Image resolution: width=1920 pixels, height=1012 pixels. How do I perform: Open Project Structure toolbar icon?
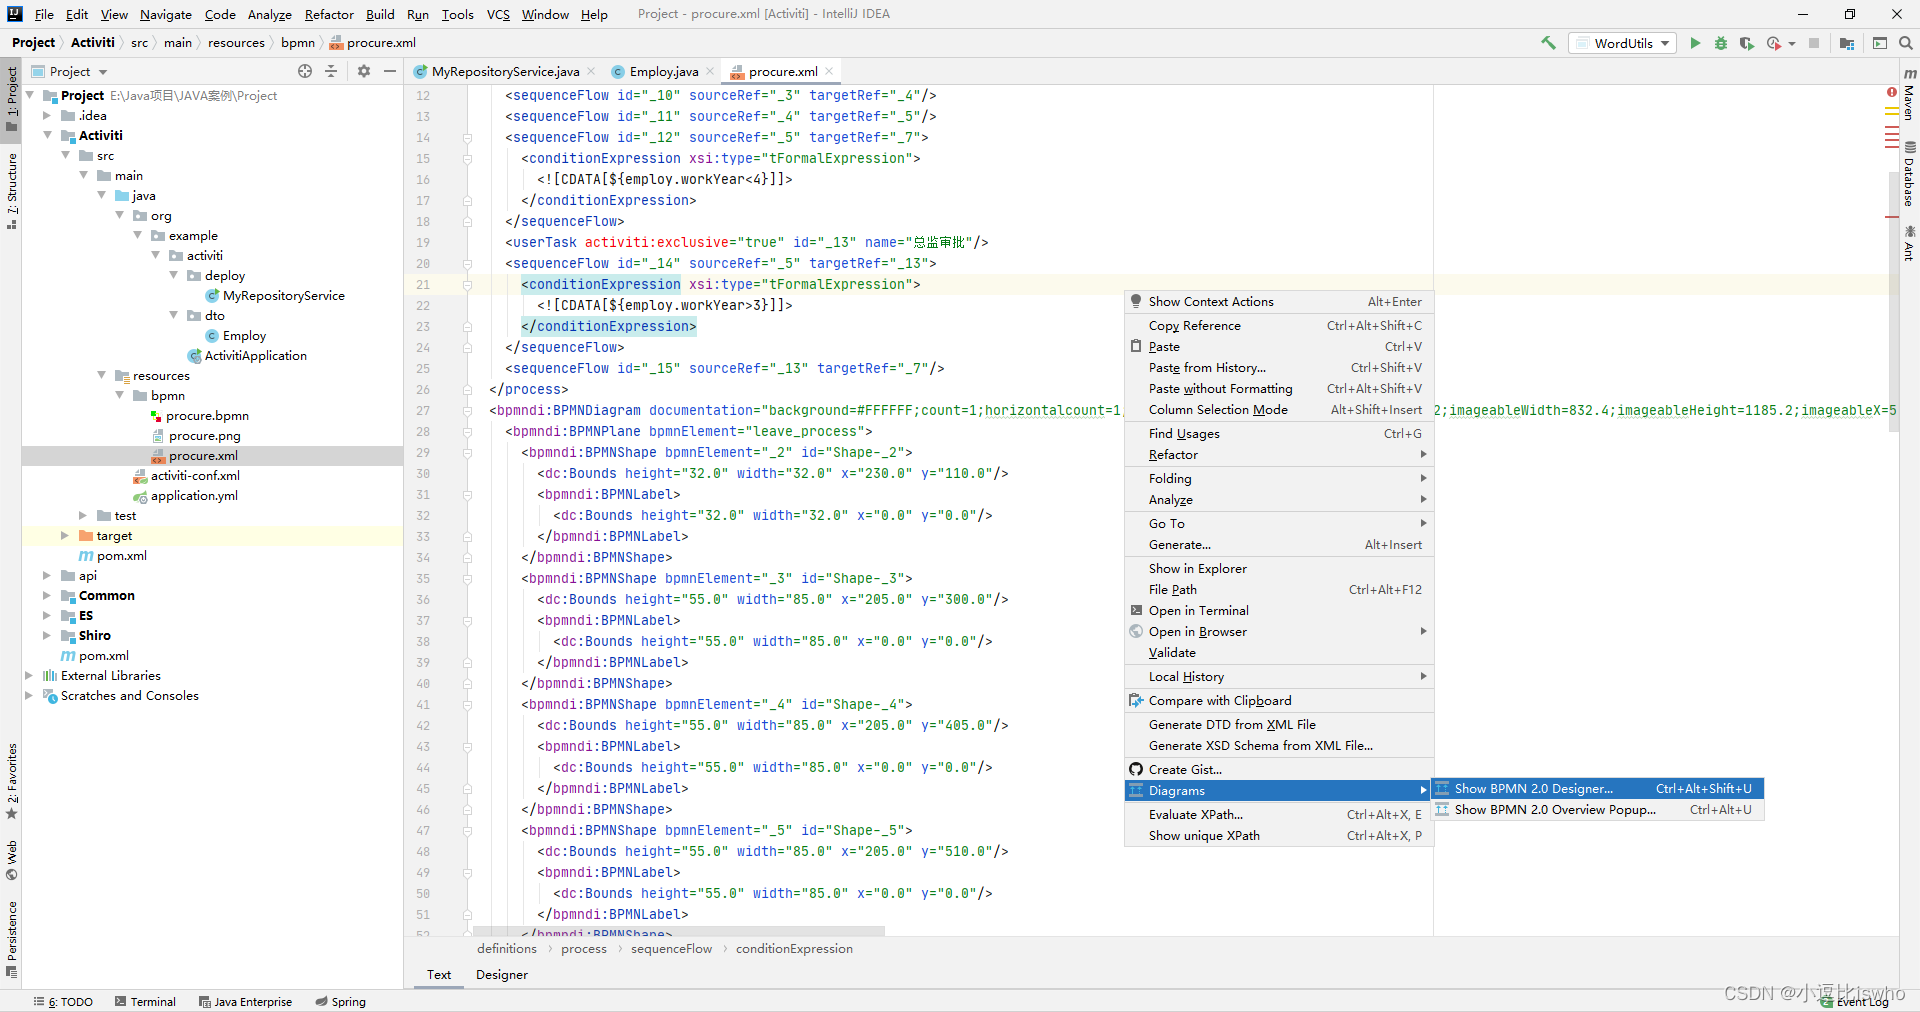[1847, 43]
